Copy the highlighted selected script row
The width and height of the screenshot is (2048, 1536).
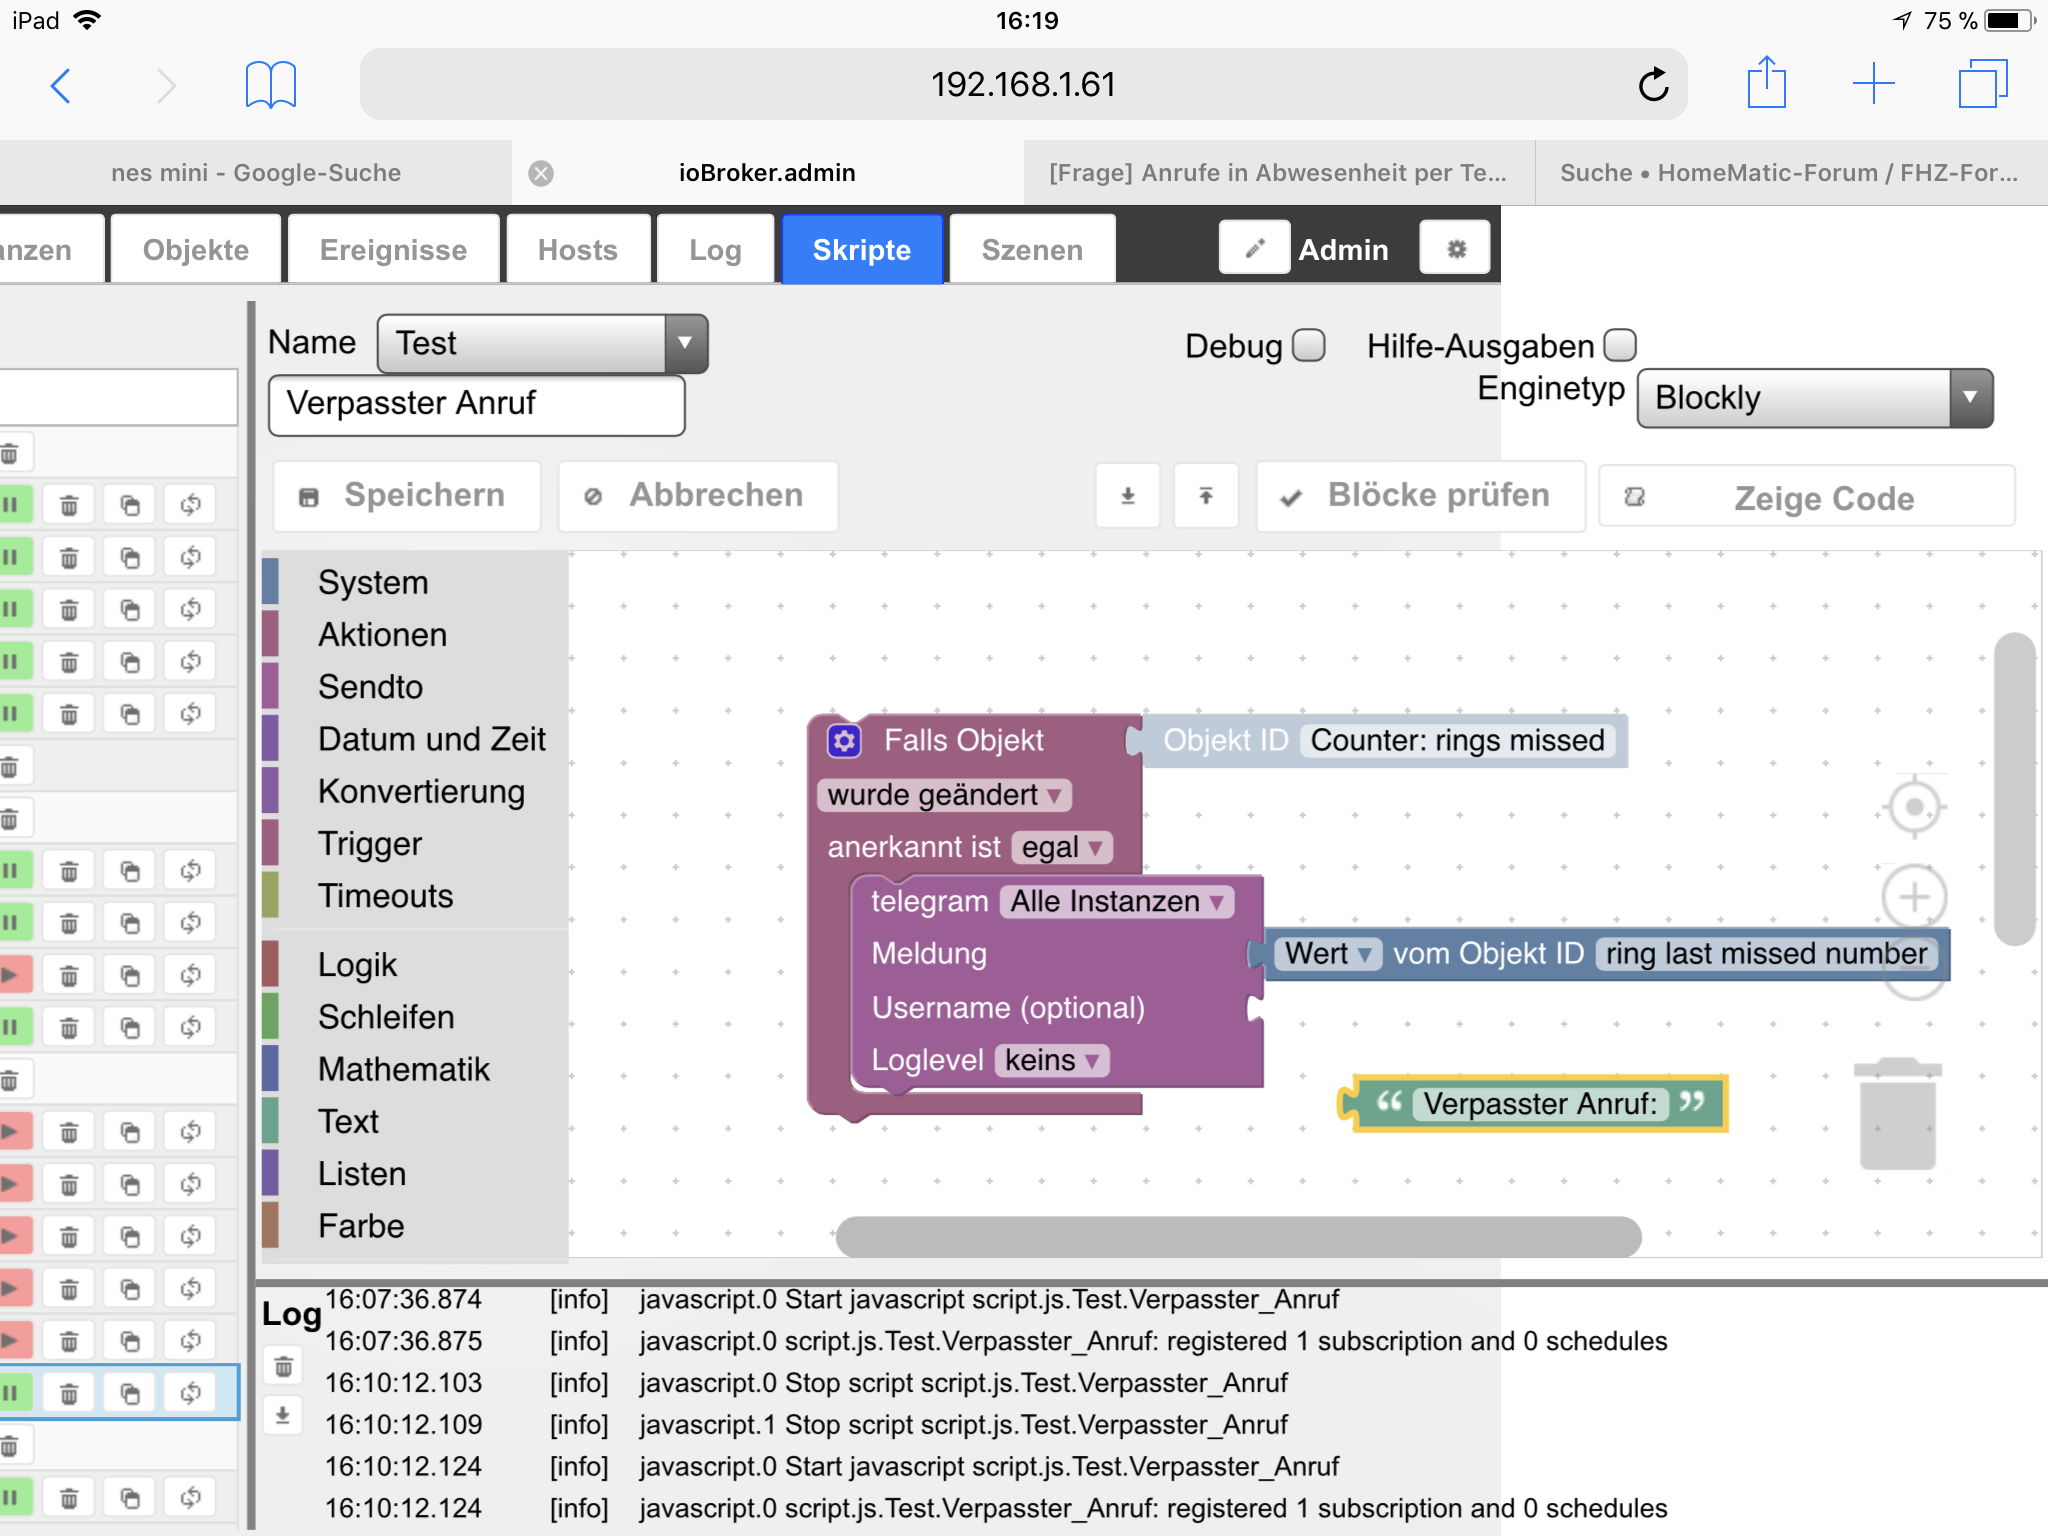130,1393
